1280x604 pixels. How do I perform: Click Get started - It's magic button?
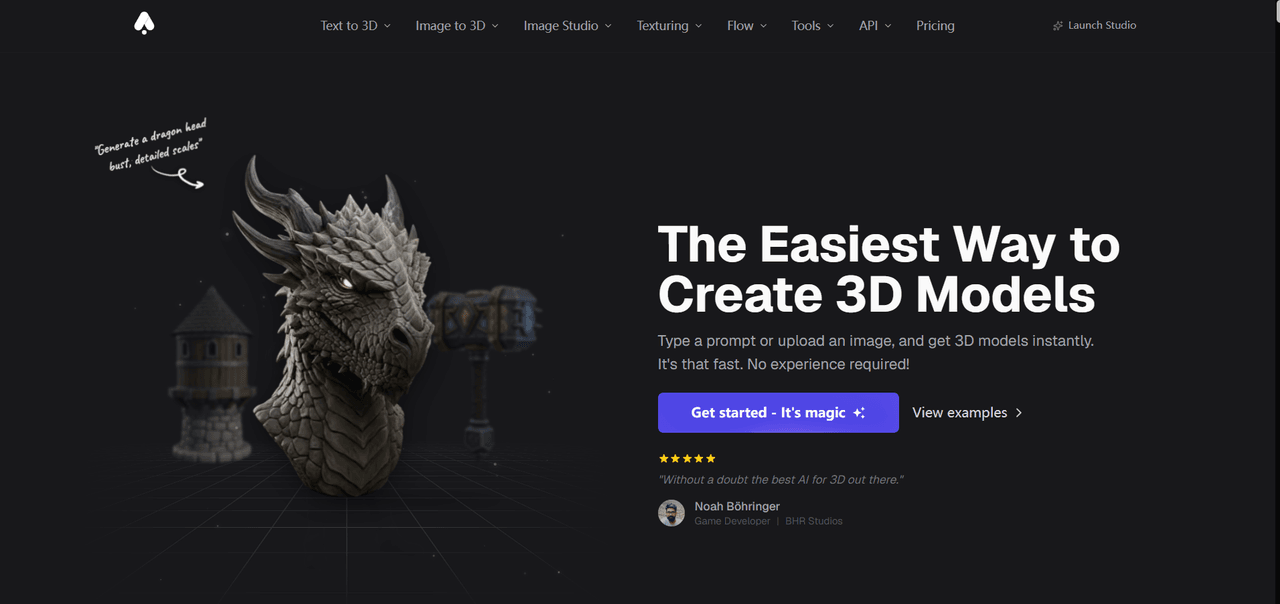pyautogui.click(x=778, y=413)
